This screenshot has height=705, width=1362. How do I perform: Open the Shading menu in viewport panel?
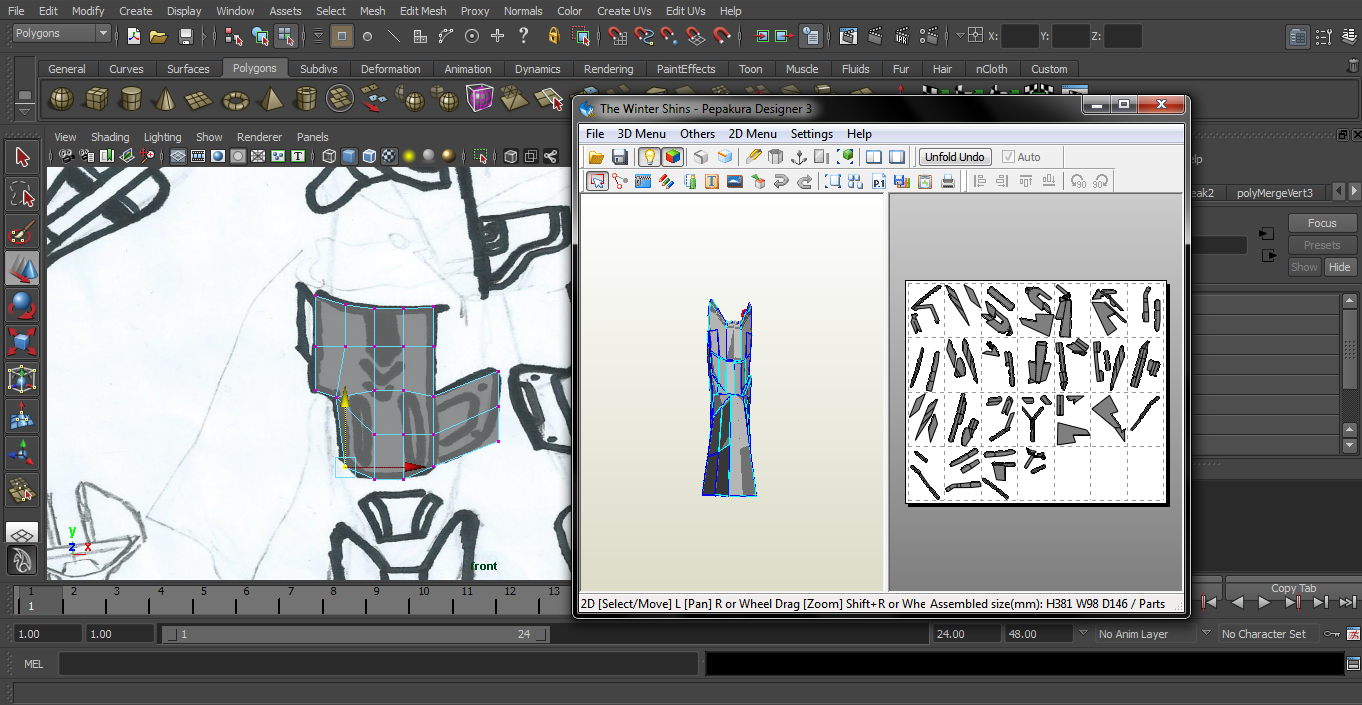110,137
